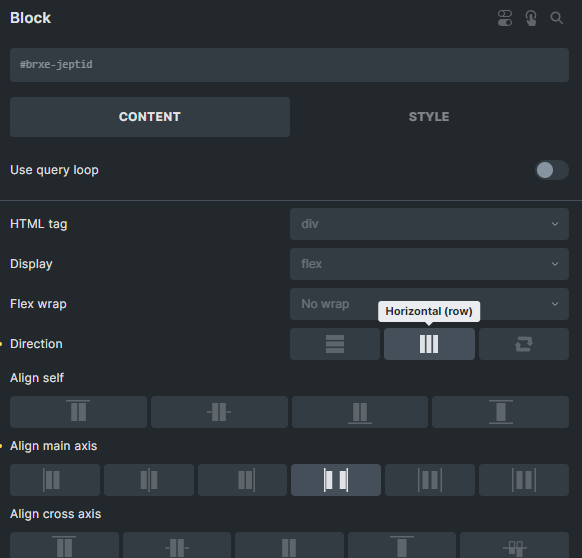
Task: Select Horizontal (row) direction
Action: (x=429, y=344)
